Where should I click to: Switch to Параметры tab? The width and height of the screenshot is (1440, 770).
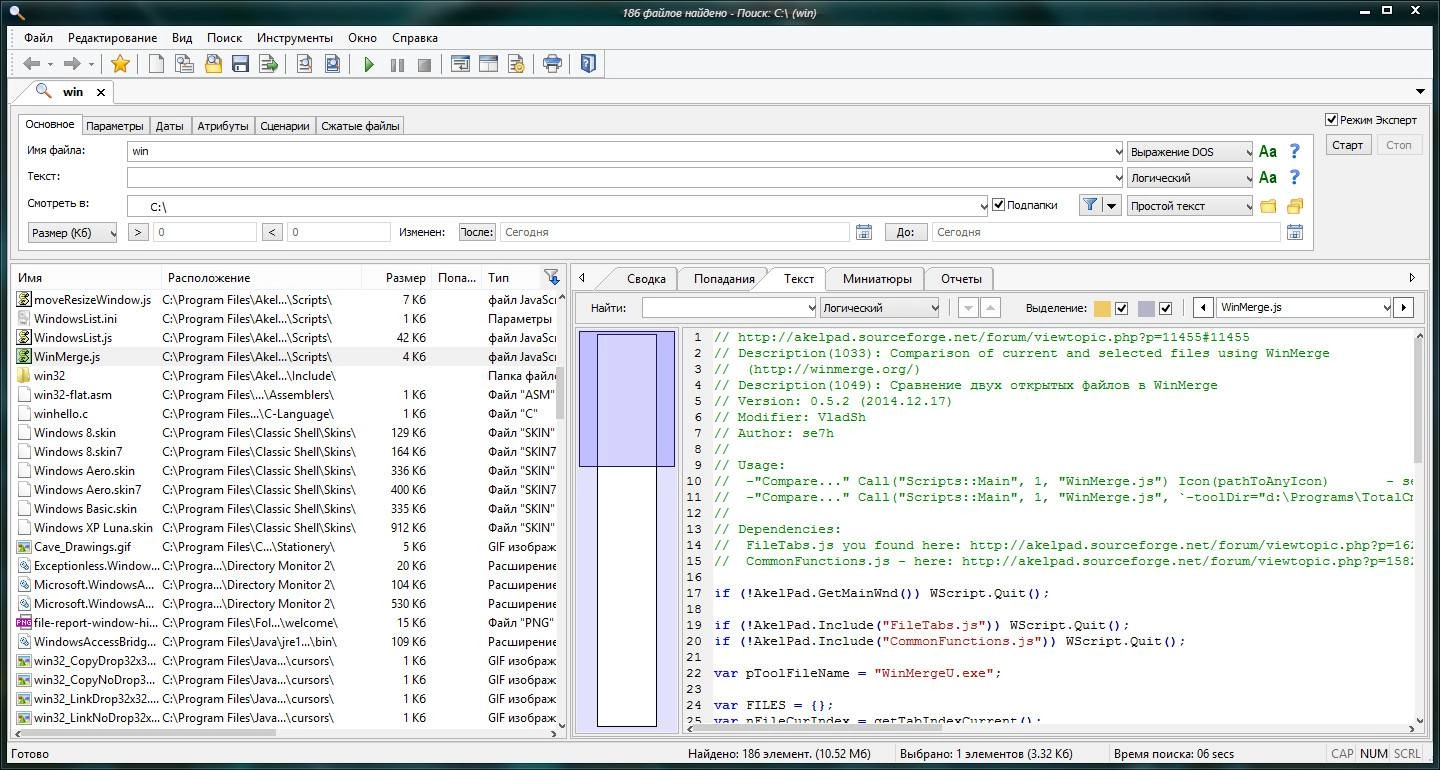point(114,126)
